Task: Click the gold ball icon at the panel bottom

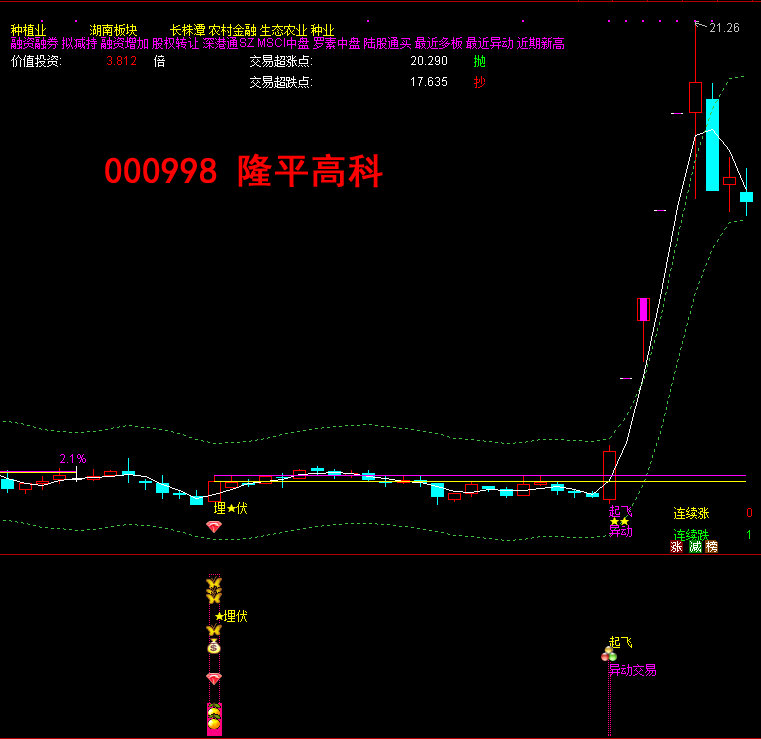Action: click(x=213, y=722)
